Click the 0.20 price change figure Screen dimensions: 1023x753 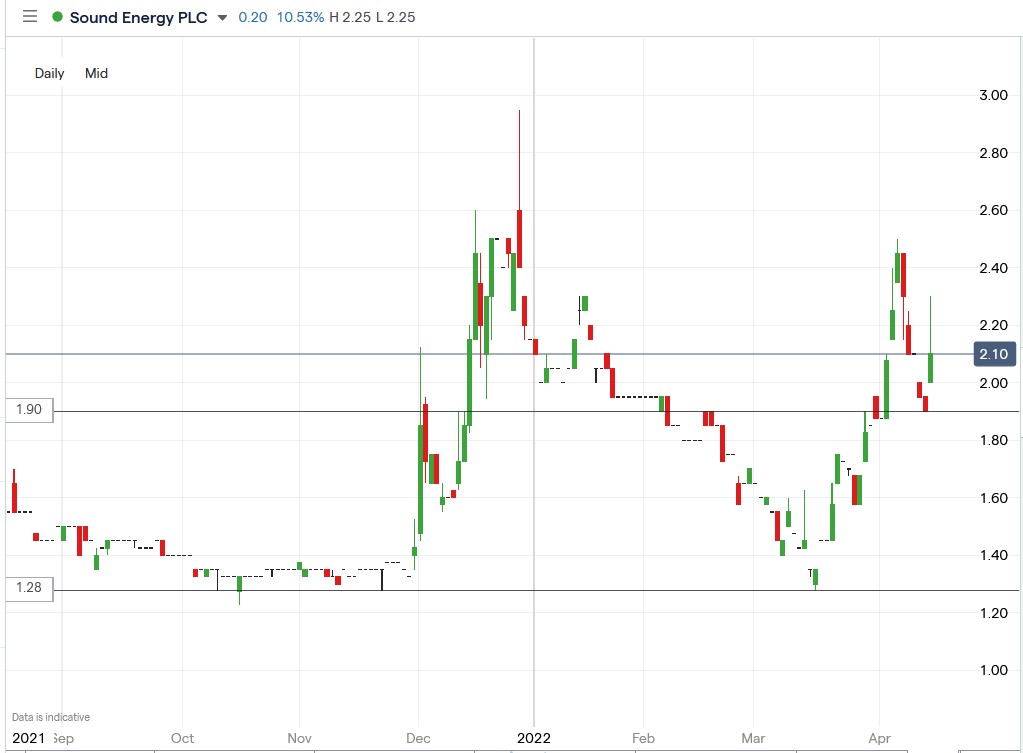(252, 17)
